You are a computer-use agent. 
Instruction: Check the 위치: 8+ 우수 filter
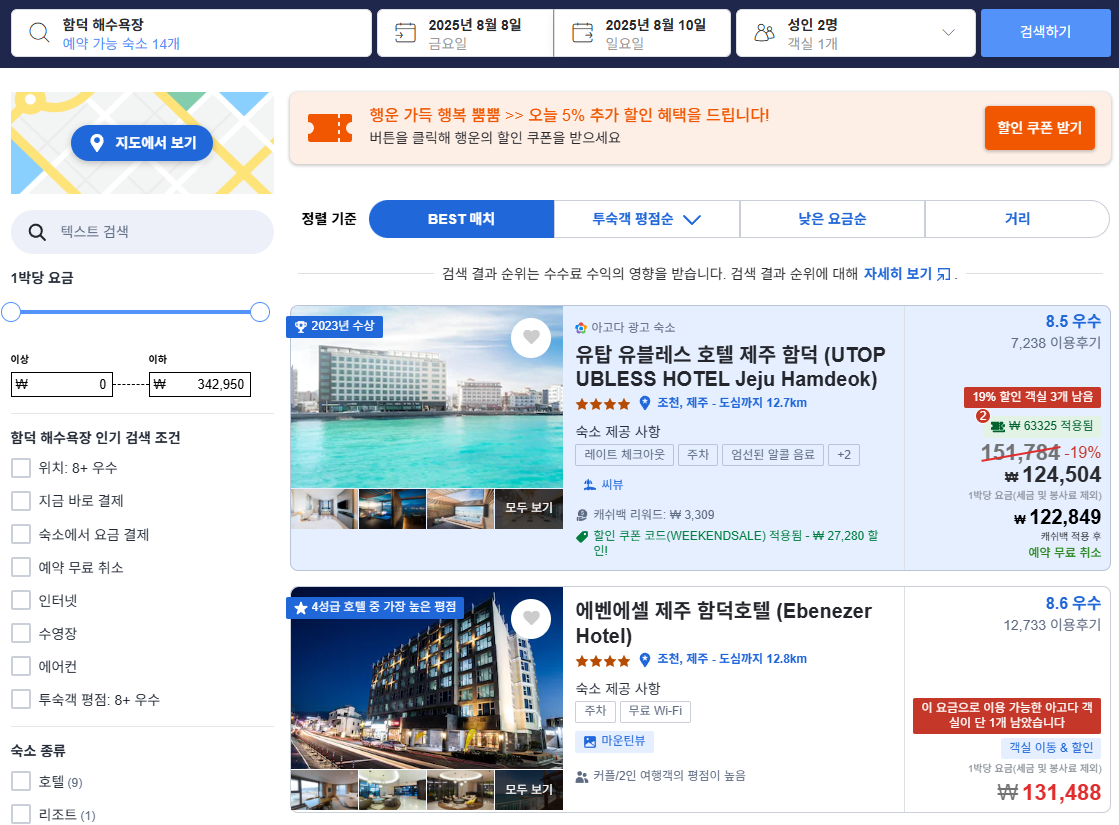(x=21, y=468)
